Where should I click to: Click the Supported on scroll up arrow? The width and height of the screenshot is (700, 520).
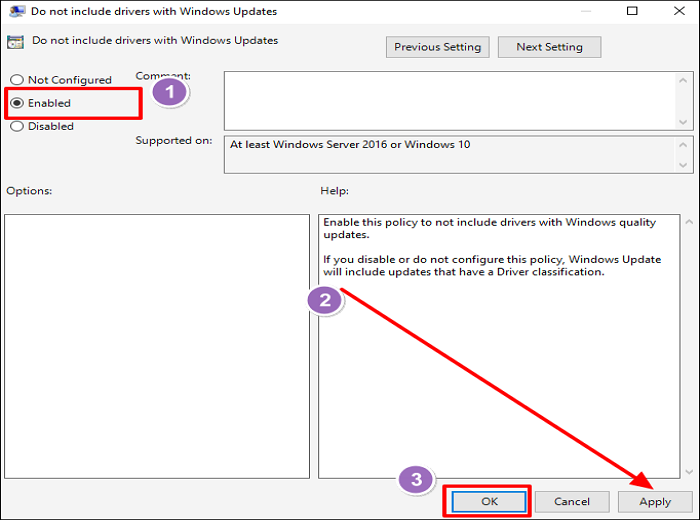[683, 145]
